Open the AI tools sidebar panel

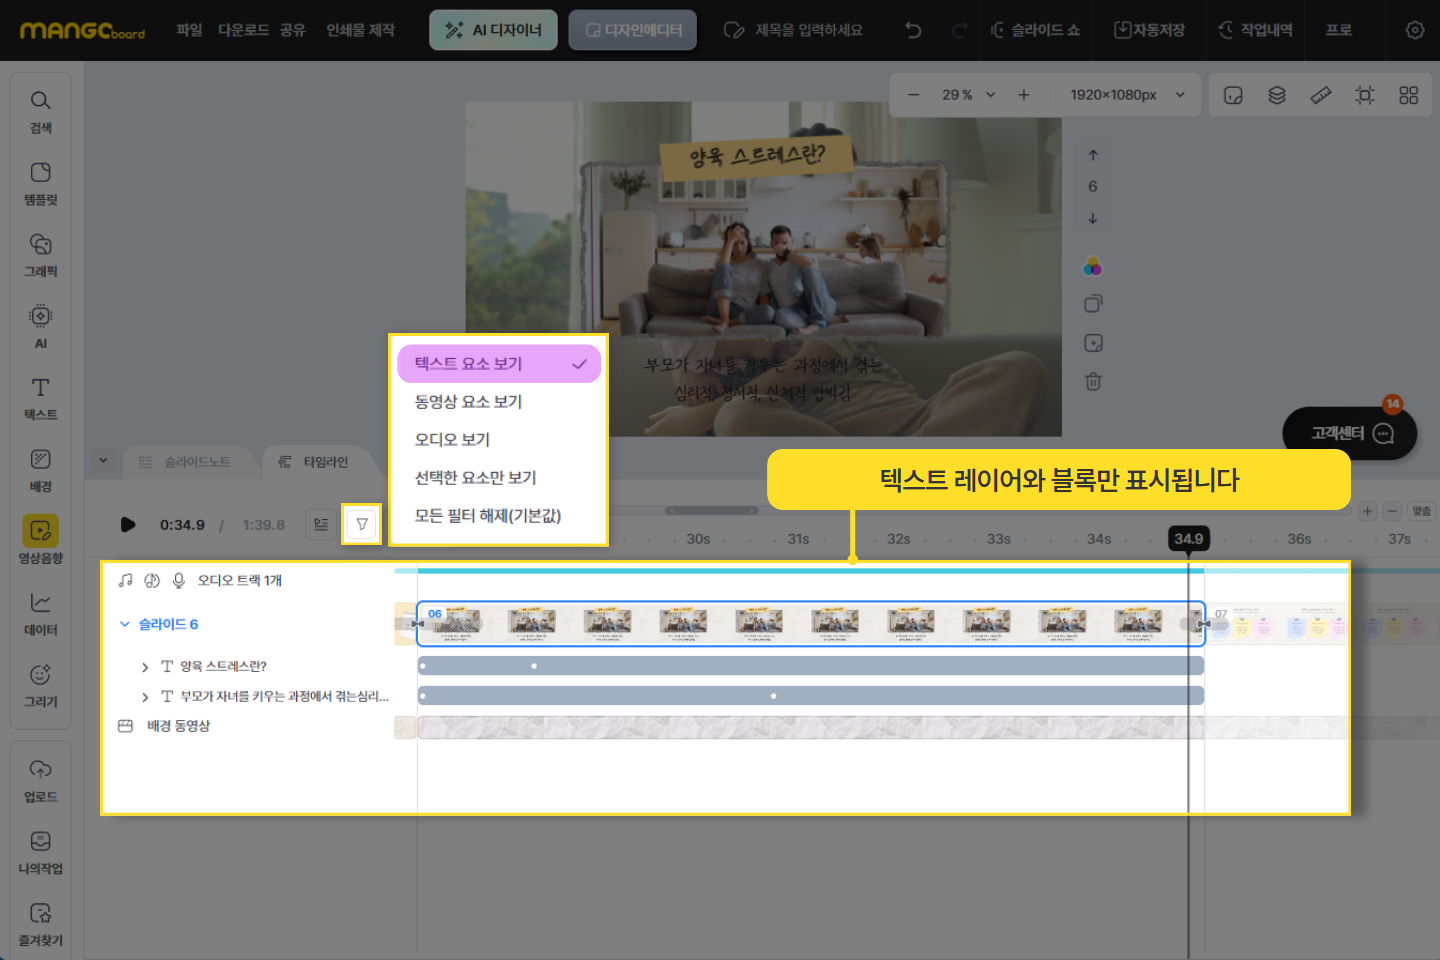point(40,326)
